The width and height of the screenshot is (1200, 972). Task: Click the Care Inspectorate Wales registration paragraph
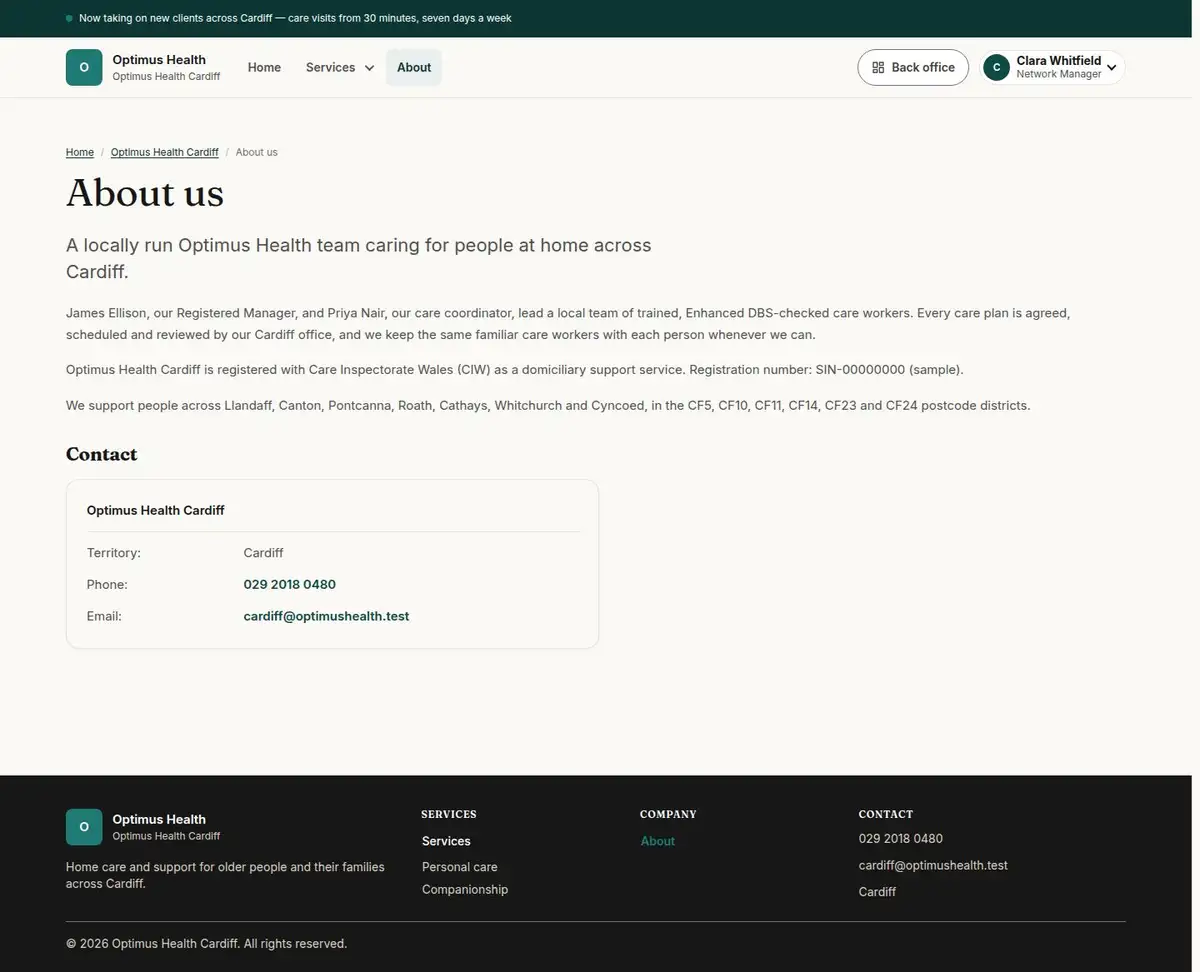(x=515, y=369)
